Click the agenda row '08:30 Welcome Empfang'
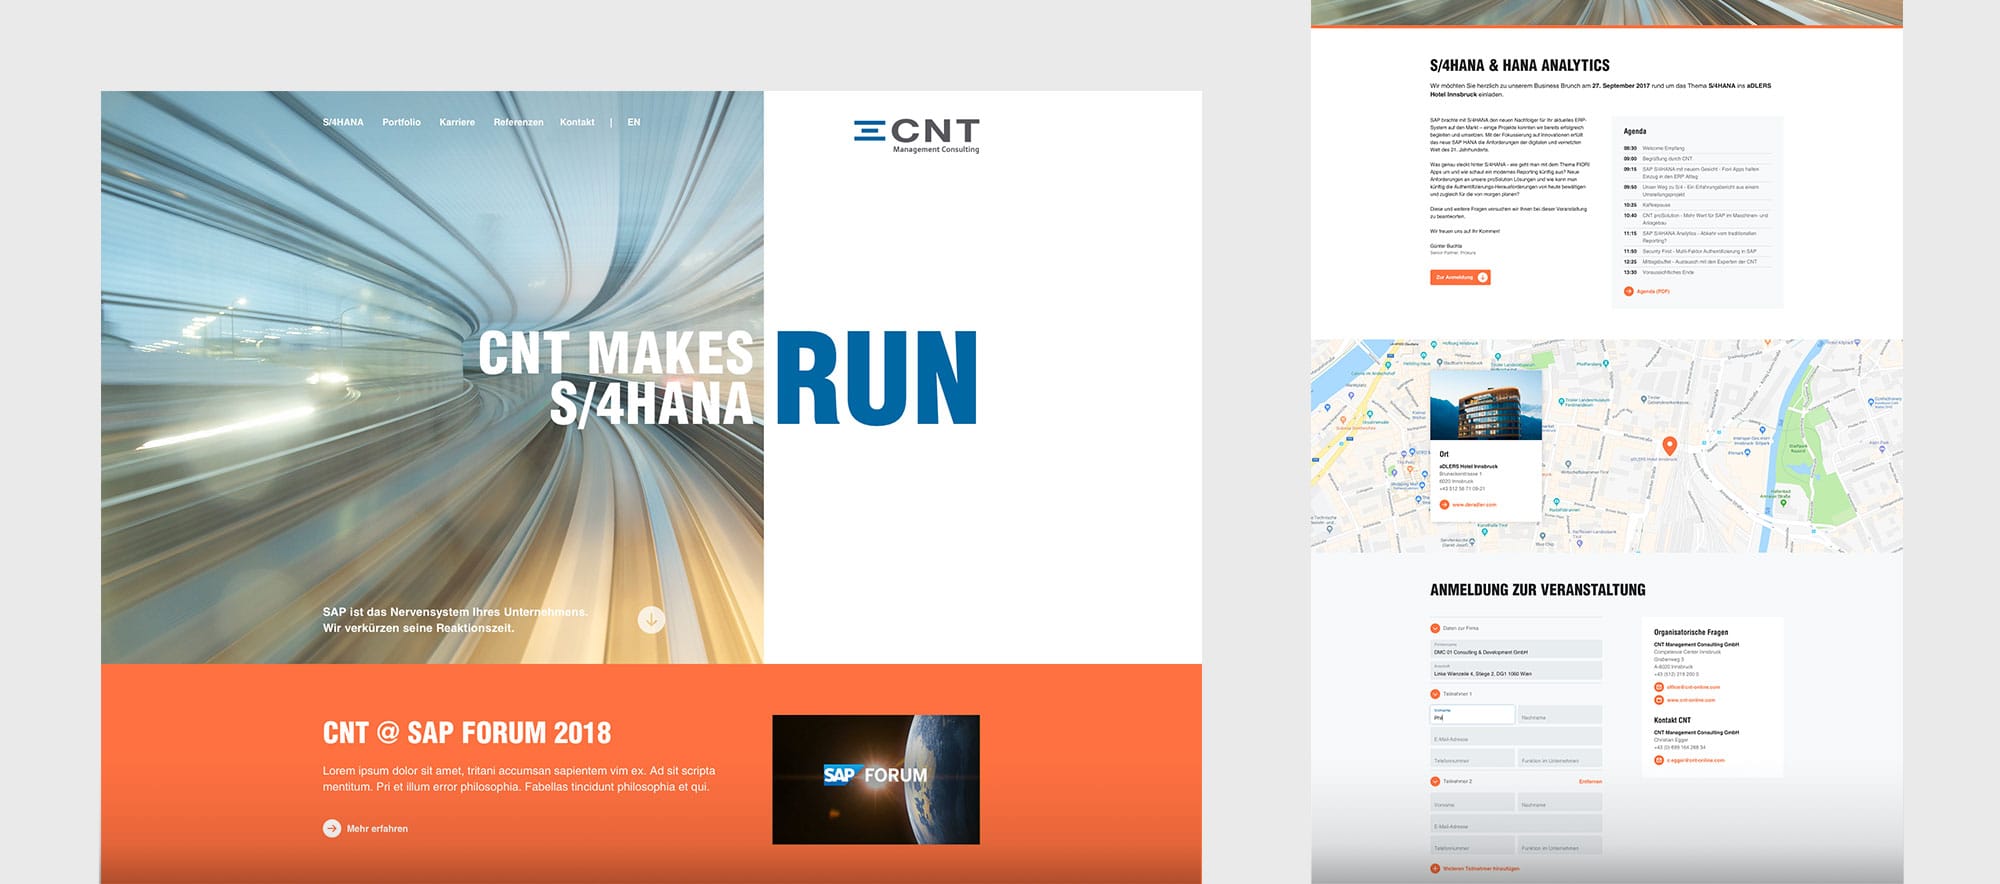The height and width of the screenshot is (884, 2000). pos(1697,148)
